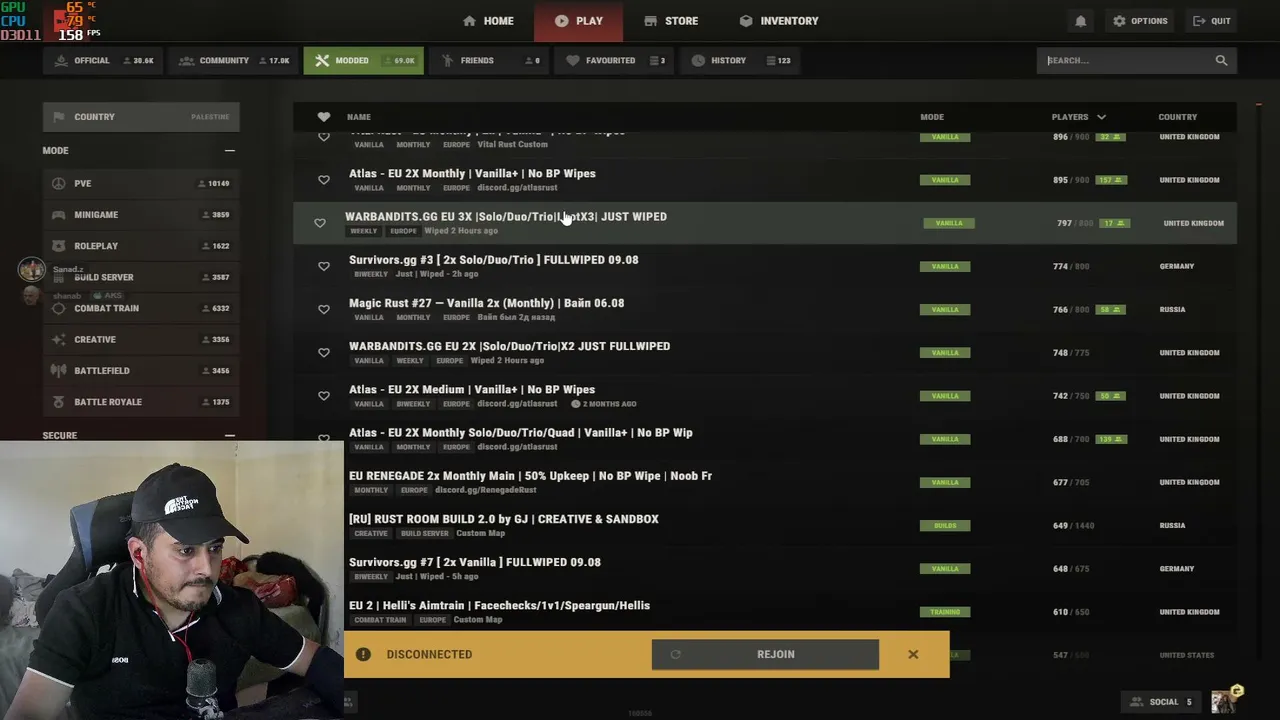
Task: Select the Magic Rust #27 server name
Action: 487,303
